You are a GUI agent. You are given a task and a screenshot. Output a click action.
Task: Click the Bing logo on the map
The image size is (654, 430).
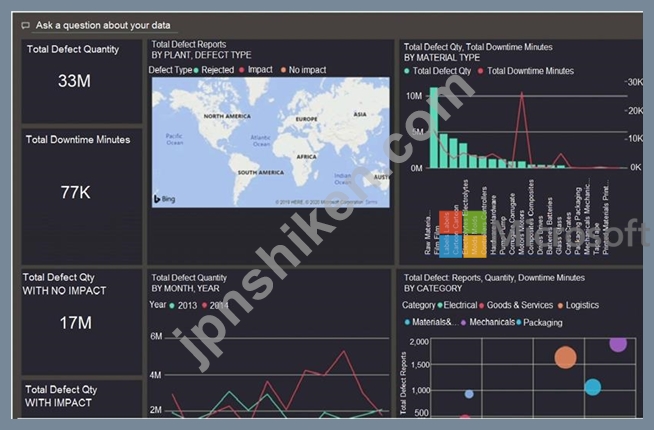(x=164, y=199)
